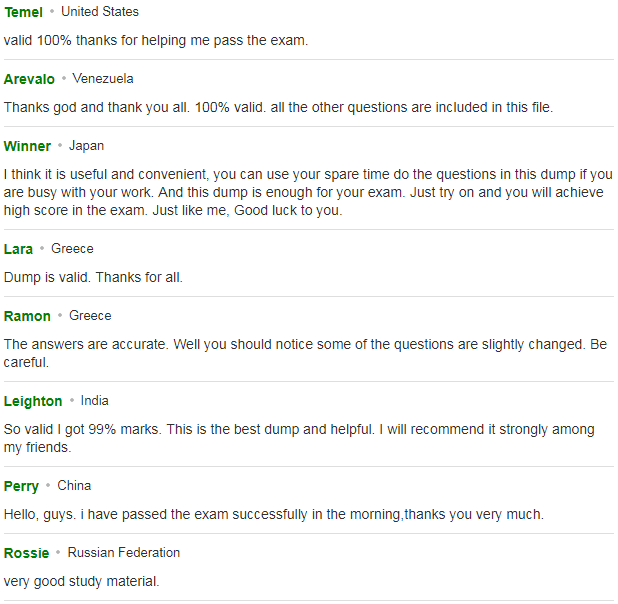Click reviewer name Ramon

pos(27,316)
